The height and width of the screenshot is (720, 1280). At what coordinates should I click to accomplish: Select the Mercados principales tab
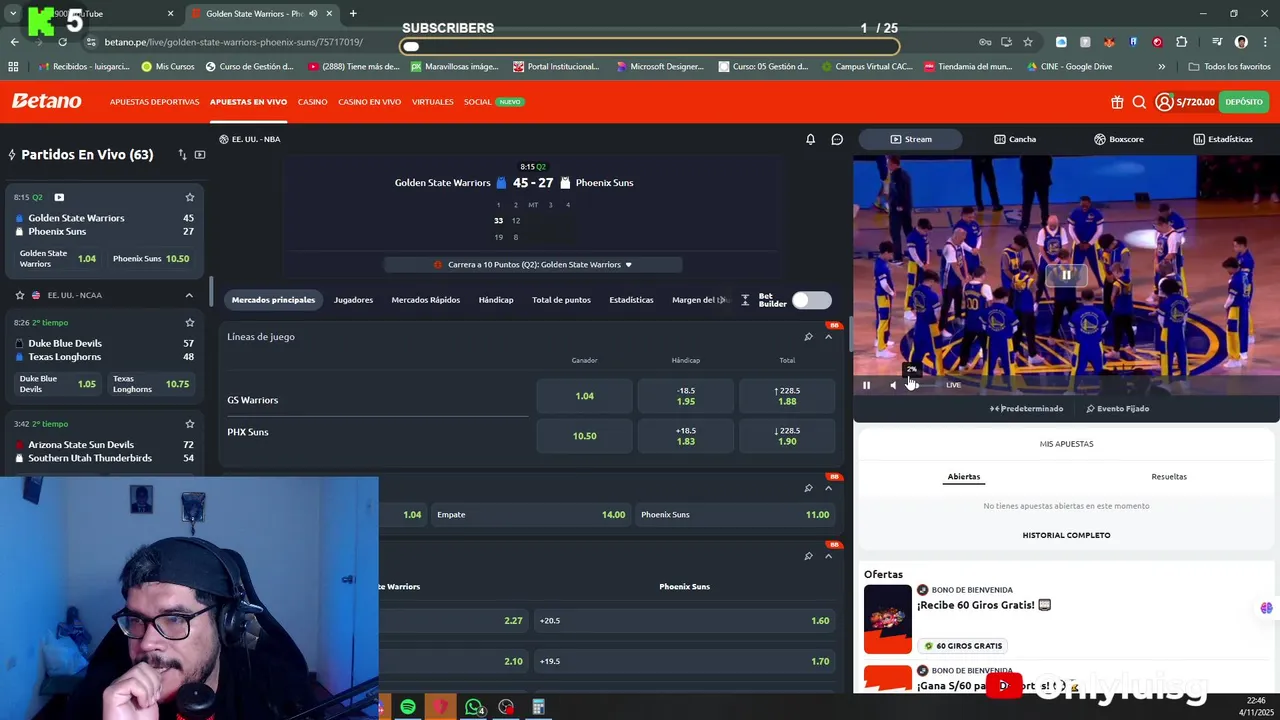[273, 300]
